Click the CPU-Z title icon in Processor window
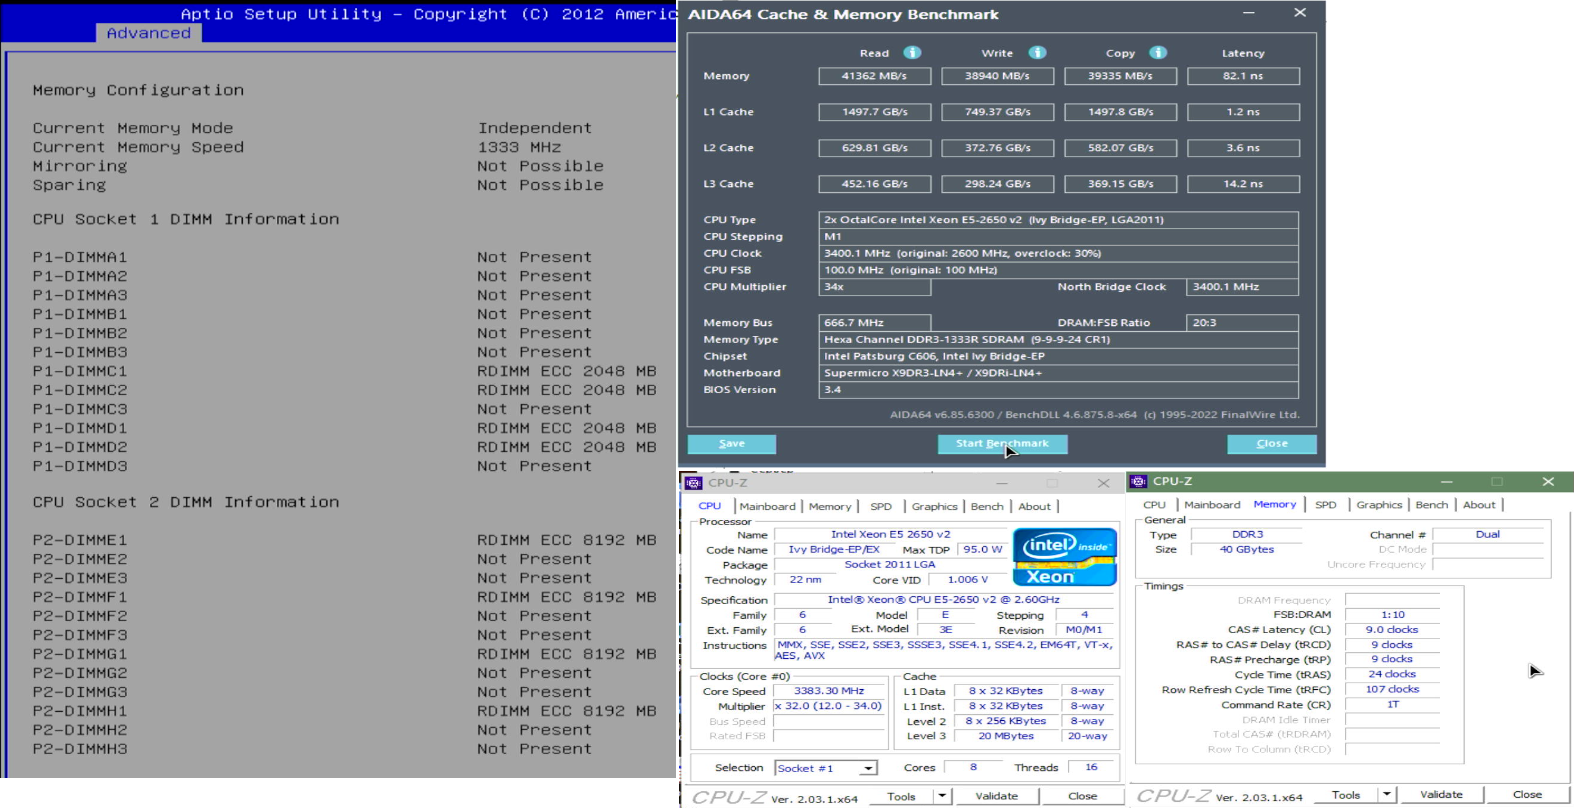The width and height of the screenshot is (1575, 812). (x=693, y=483)
